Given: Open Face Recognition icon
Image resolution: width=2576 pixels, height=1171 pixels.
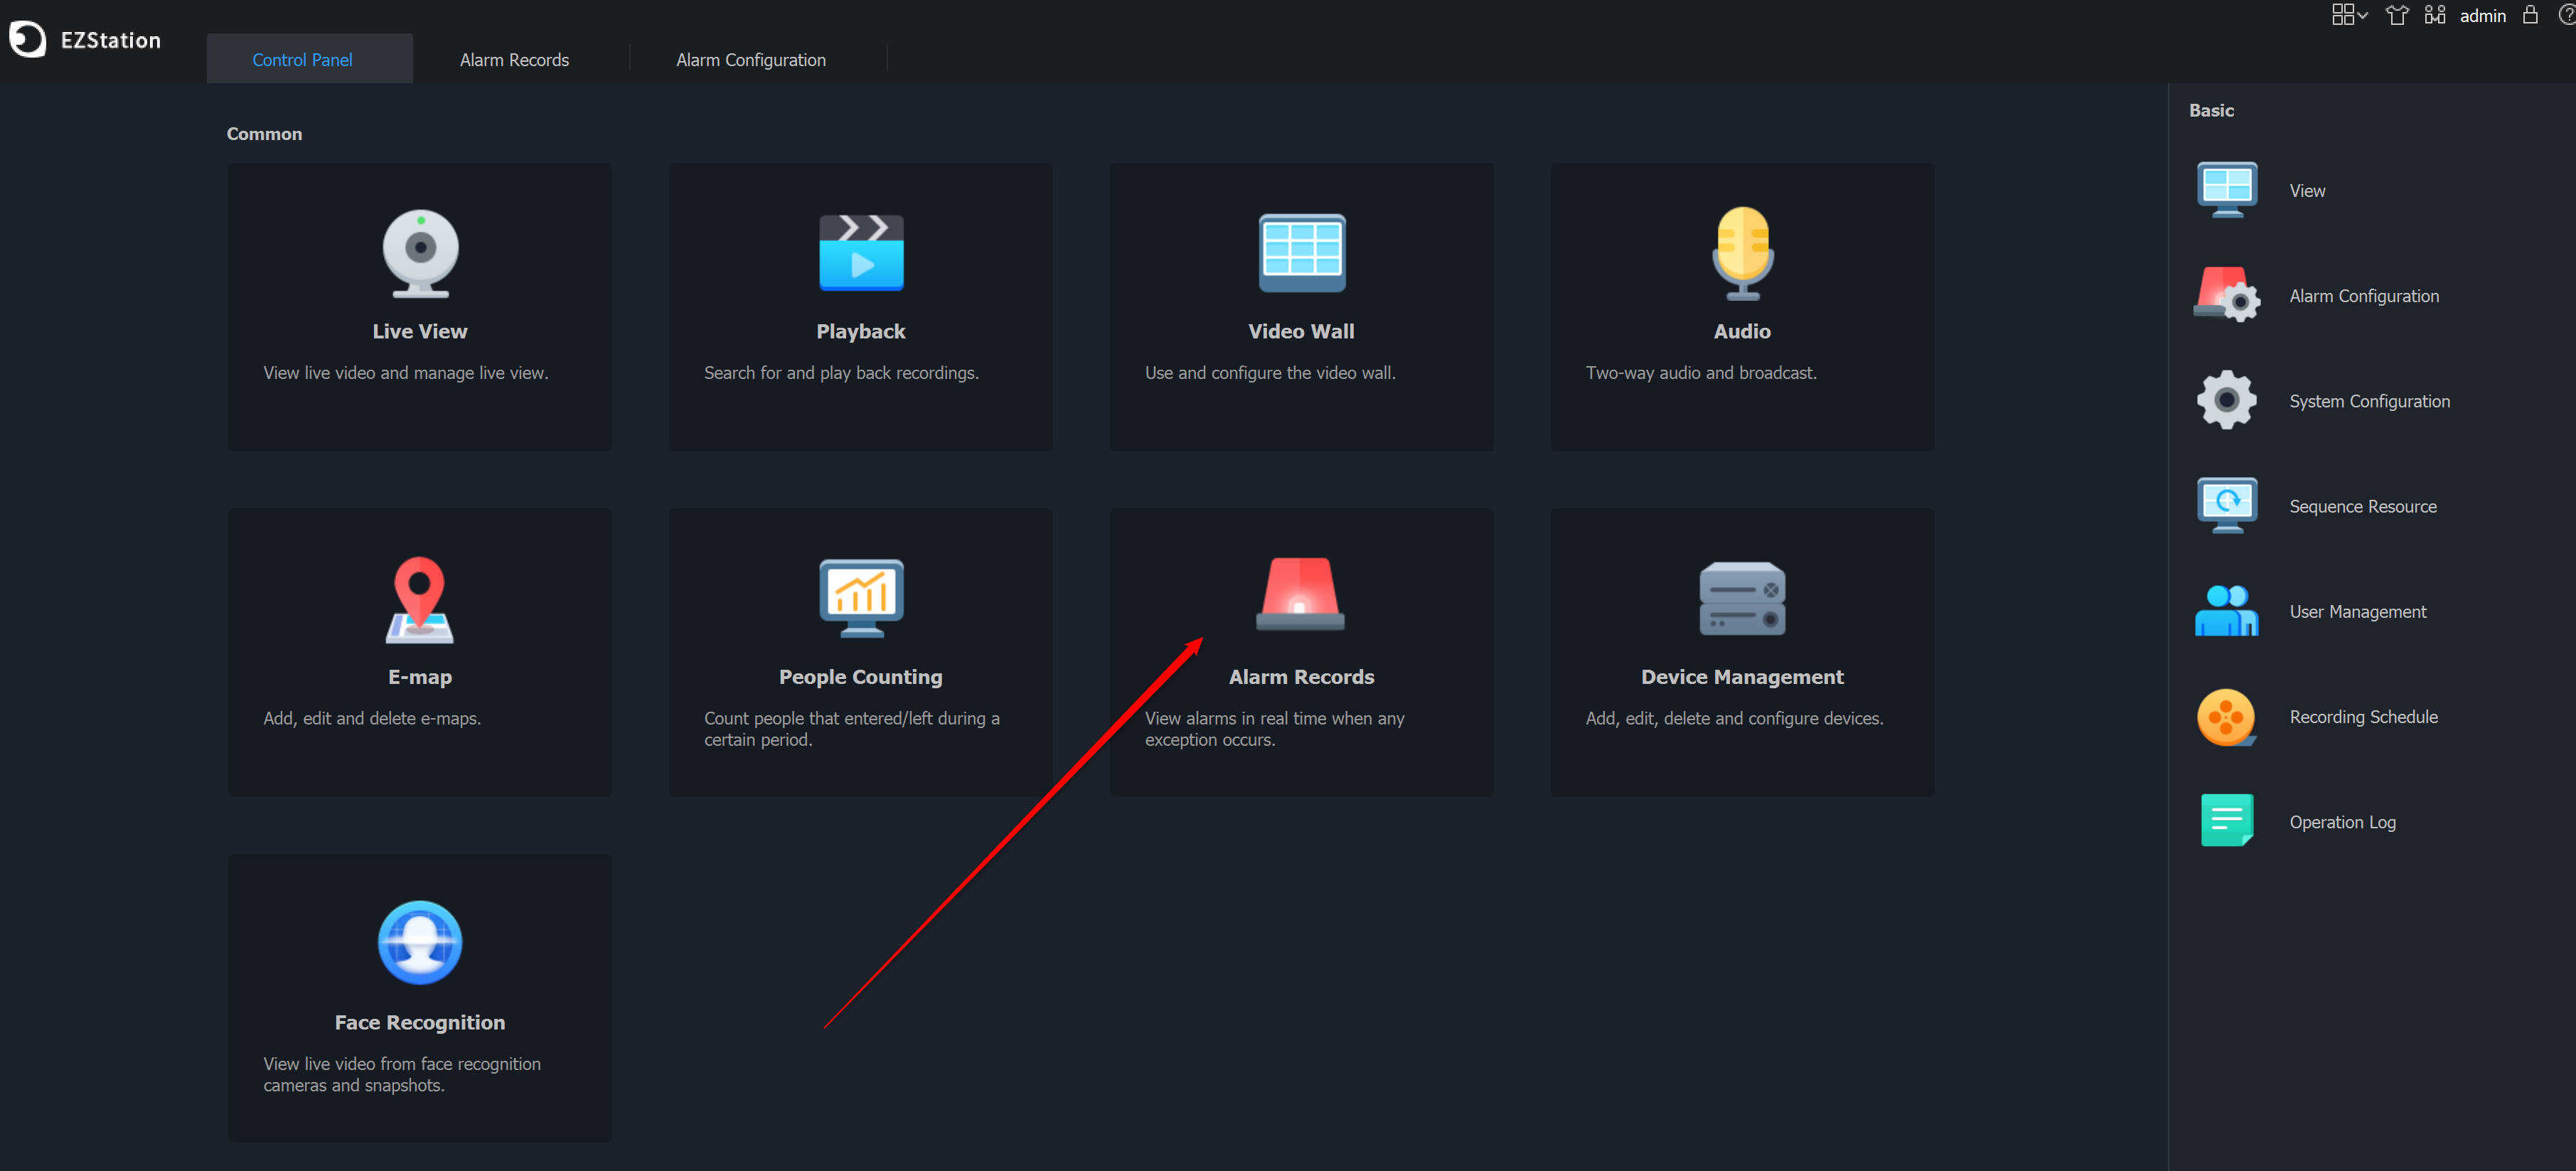Looking at the screenshot, I should (420, 943).
